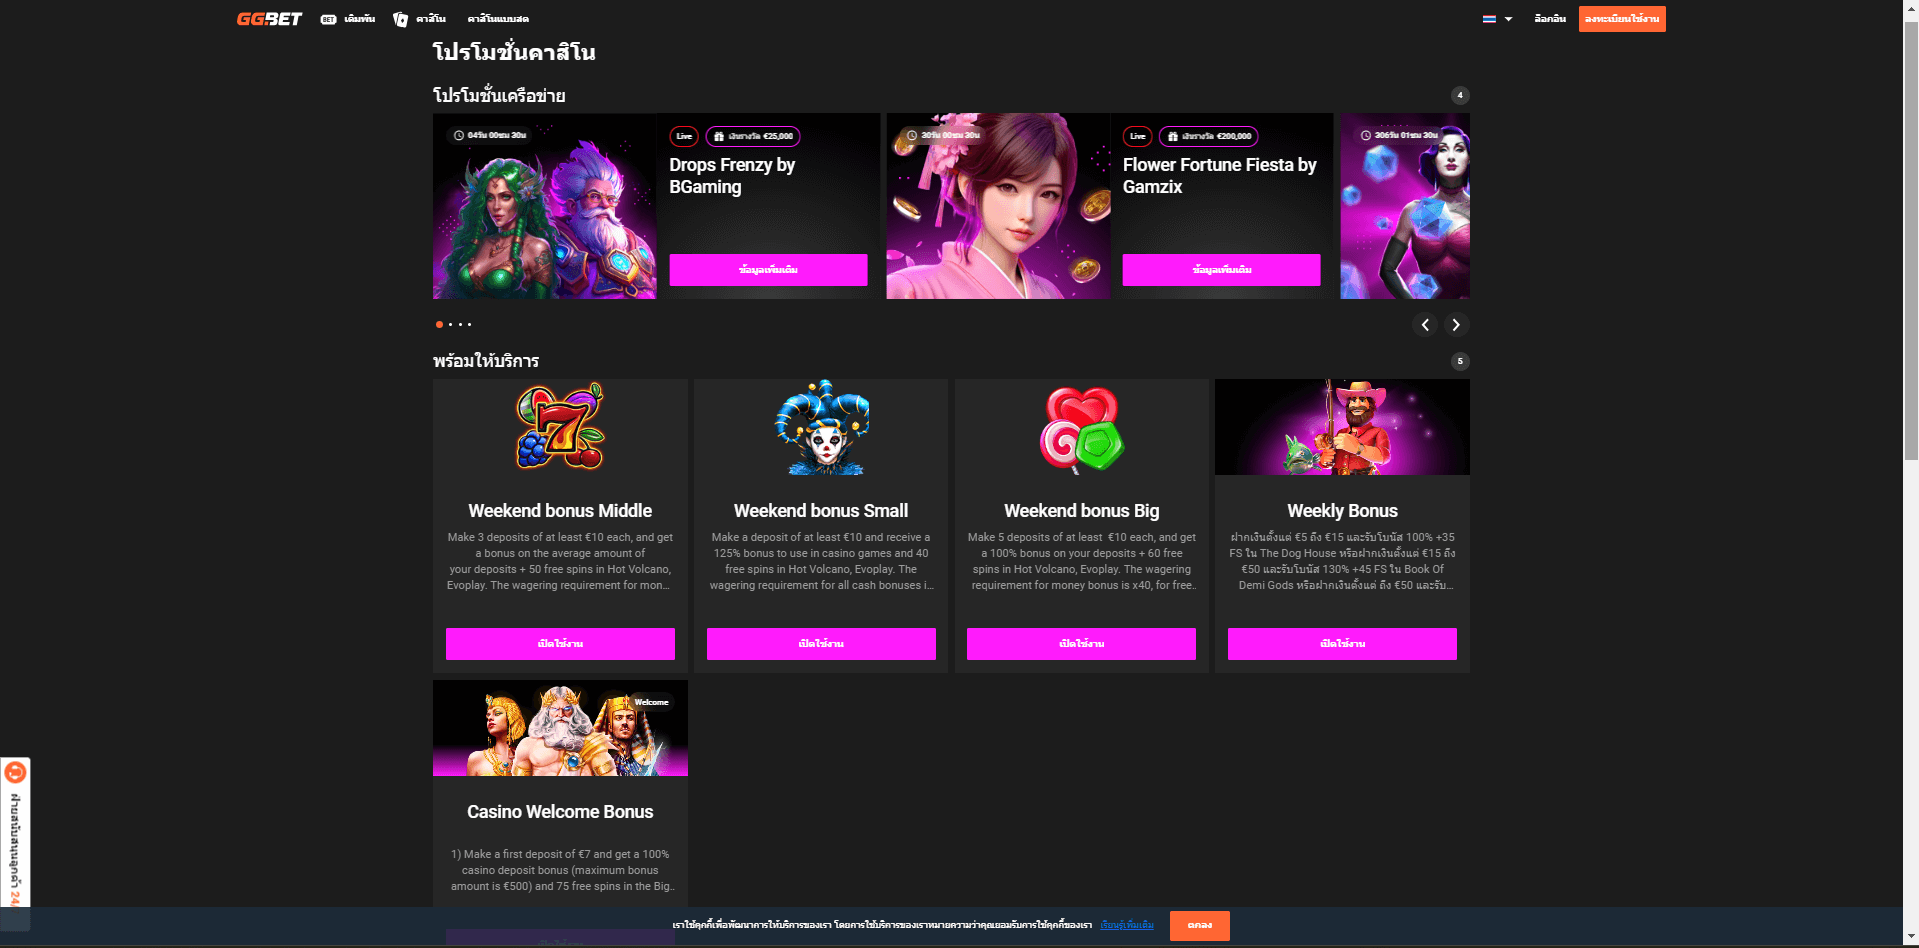Activate the Weekend bonus Small offer
The height and width of the screenshot is (948, 1919).
coord(821,644)
